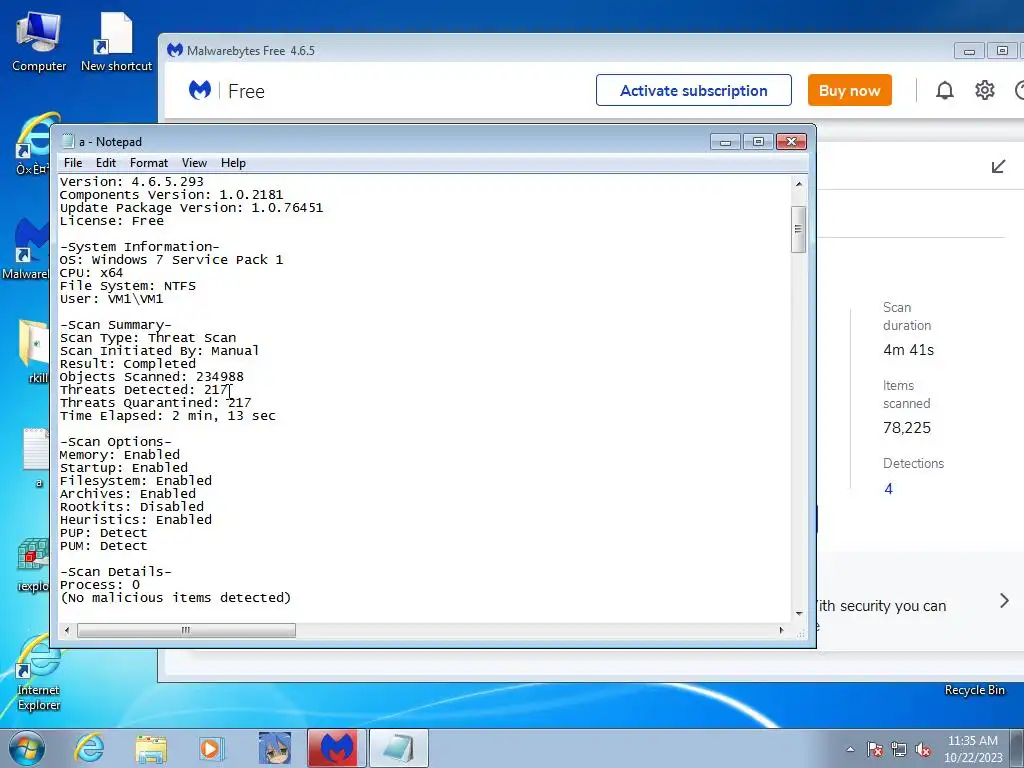Click the Action Center flag tray icon
Image resolution: width=1024 pixels, height=768 pixels.
874,749
